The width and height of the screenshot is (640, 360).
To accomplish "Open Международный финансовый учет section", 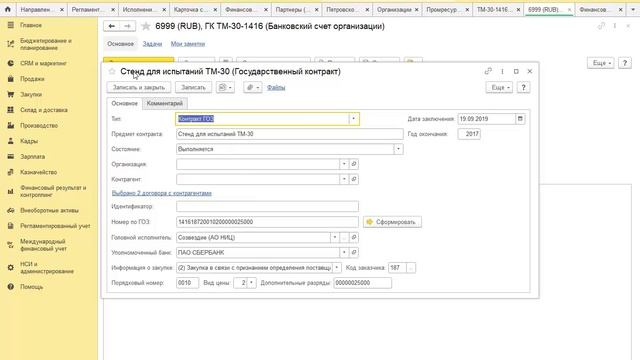I will (x=43, y=245).
